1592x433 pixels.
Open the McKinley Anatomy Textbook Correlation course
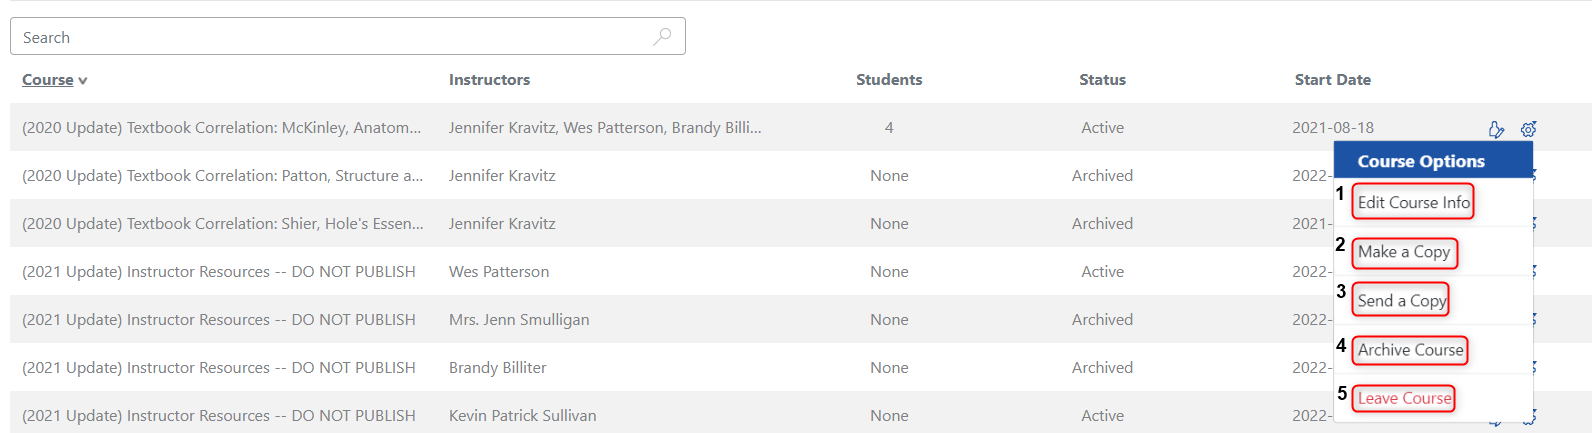coord(221,128)
